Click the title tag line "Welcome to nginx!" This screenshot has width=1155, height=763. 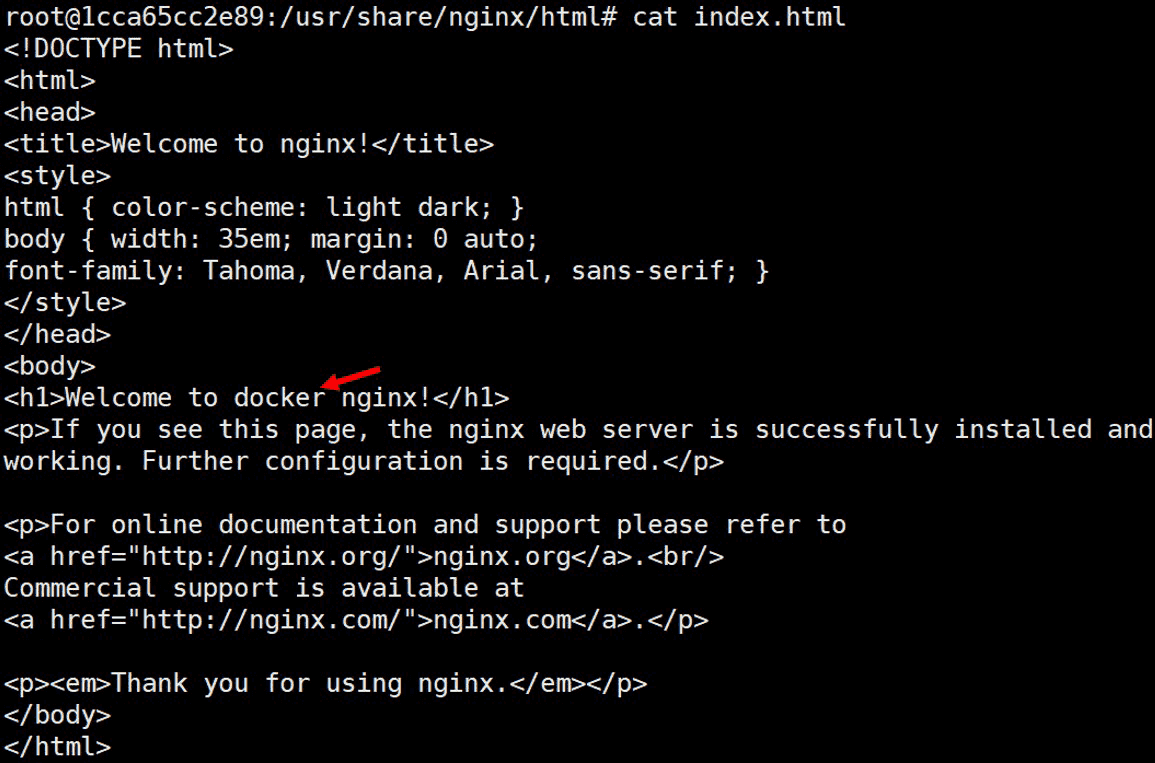point(249,144)
